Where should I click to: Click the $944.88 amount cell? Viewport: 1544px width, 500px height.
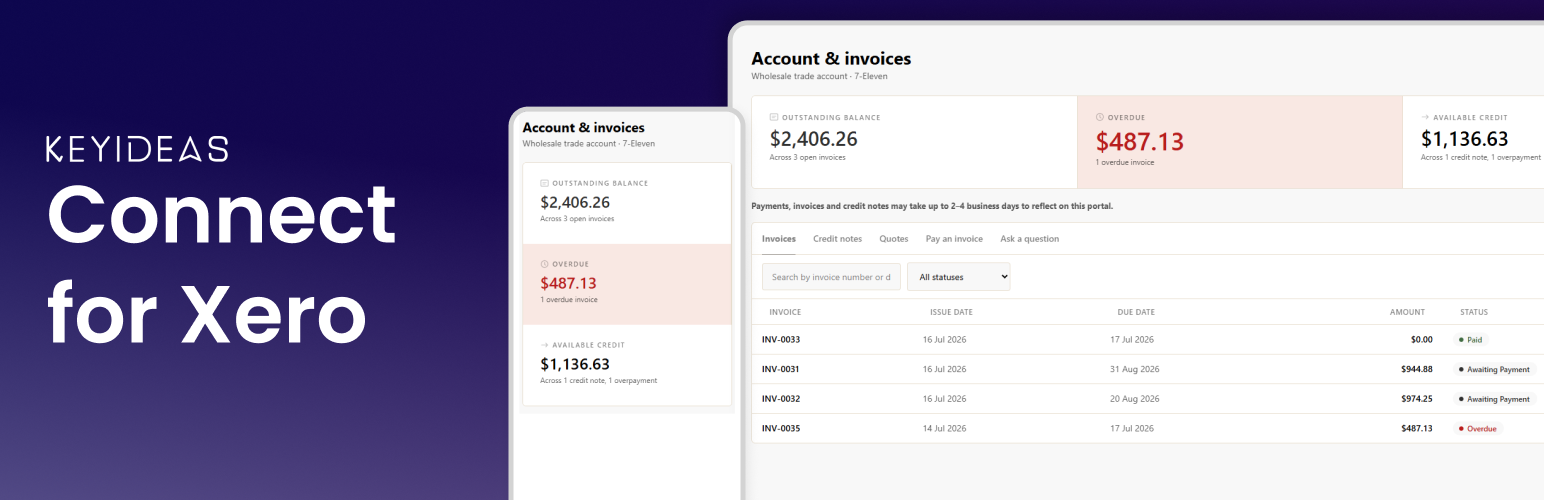1416,369
